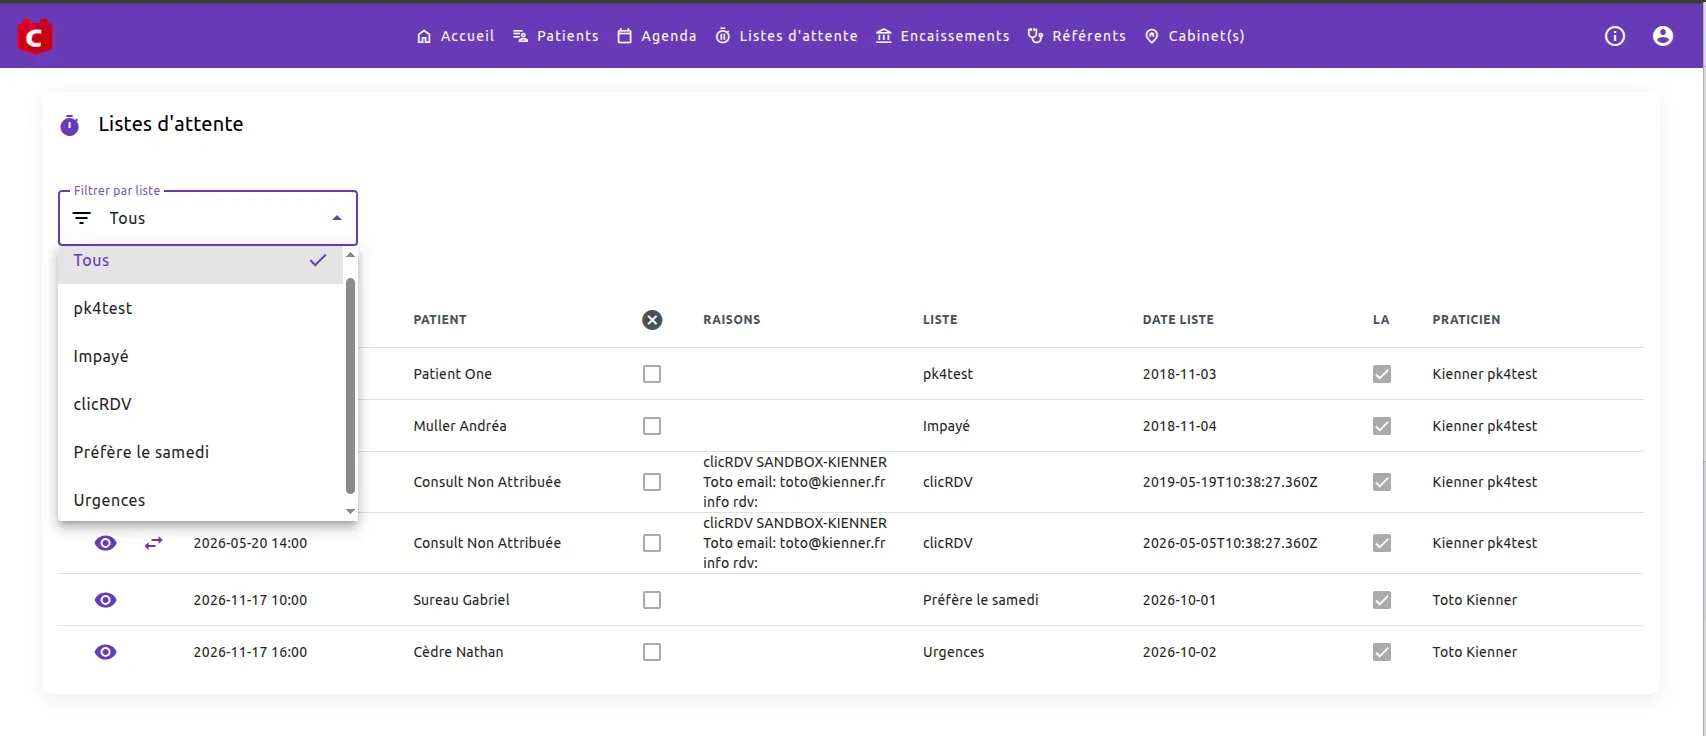The height and width of the screenshot is (736, 1706).
Task: Tick the checkbox in Muller Andréa row
Action: pos(652,426)
